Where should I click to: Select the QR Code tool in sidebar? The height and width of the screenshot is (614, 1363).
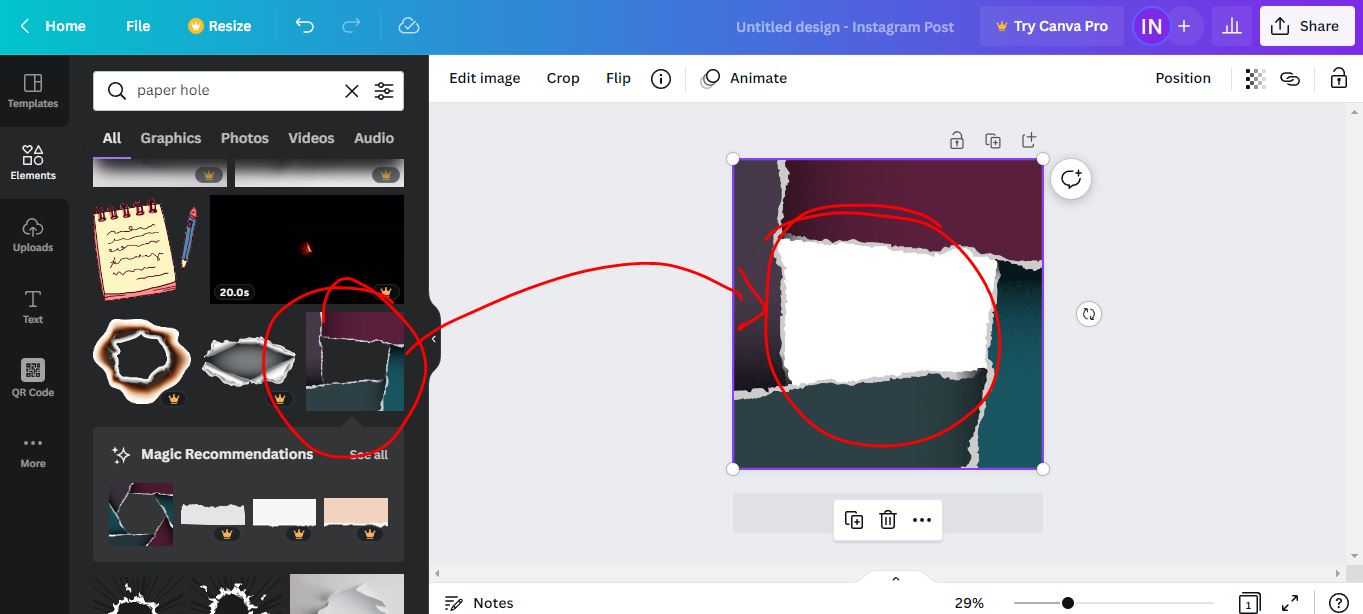[33, 377]
